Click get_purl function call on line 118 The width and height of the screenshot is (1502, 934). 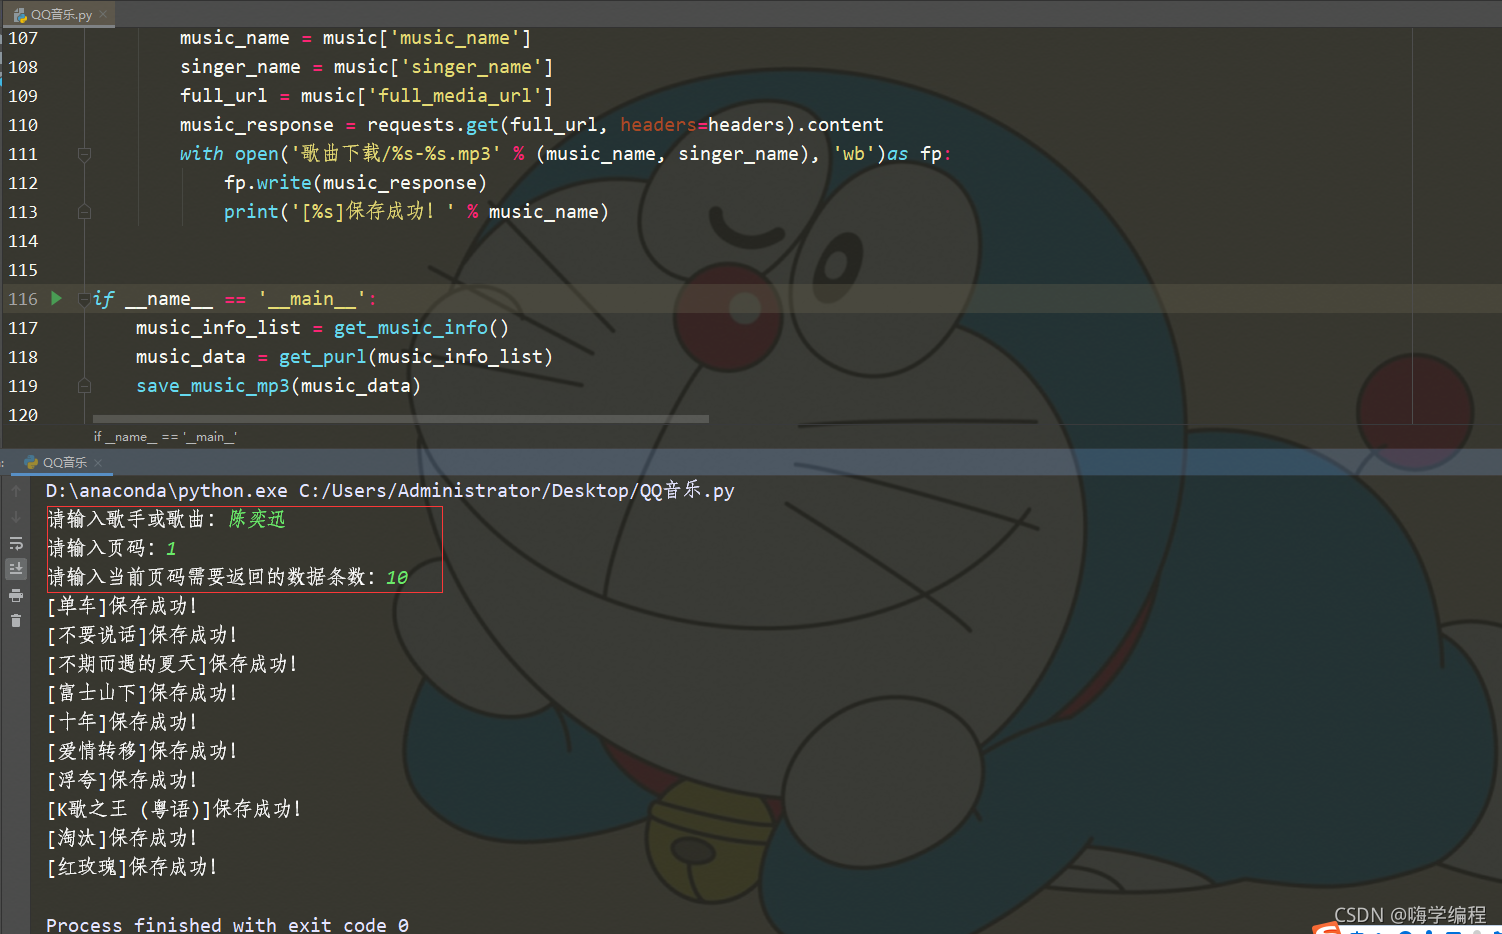click(x=322, y=357)
